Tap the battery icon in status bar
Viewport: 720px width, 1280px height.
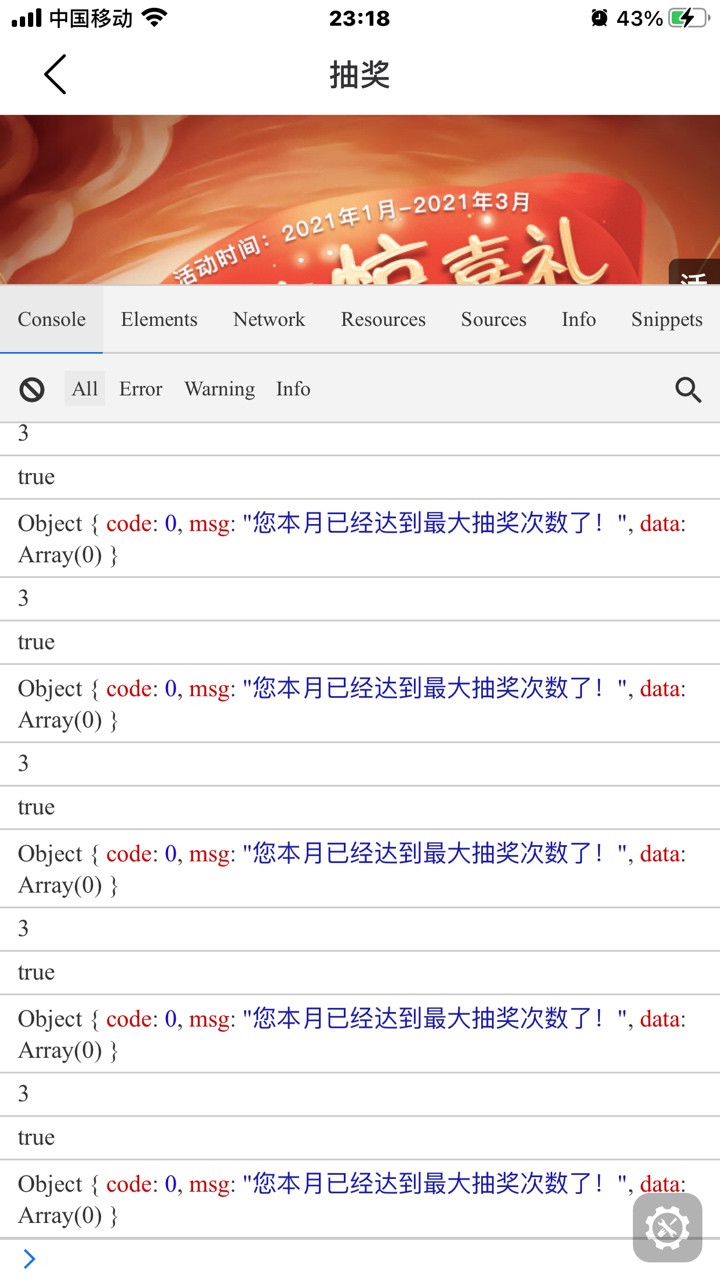tap(690, 18)
